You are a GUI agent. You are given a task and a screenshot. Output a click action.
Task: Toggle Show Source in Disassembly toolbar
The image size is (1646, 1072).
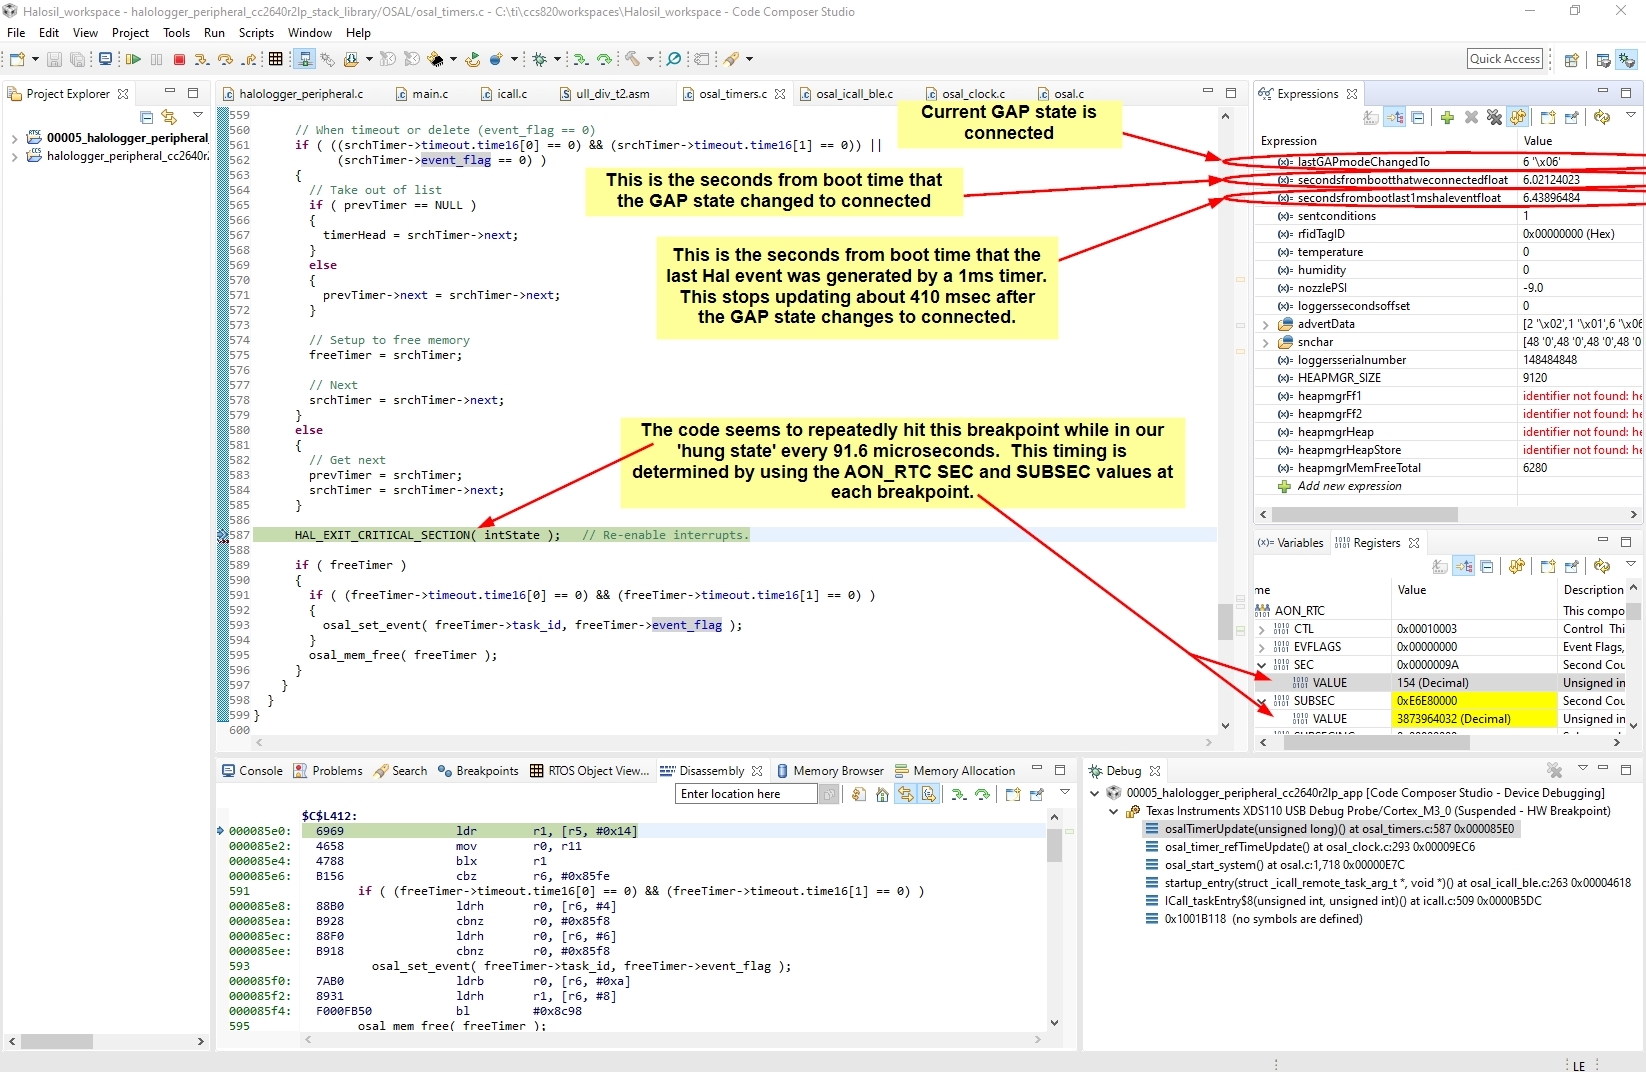[929, 794]
